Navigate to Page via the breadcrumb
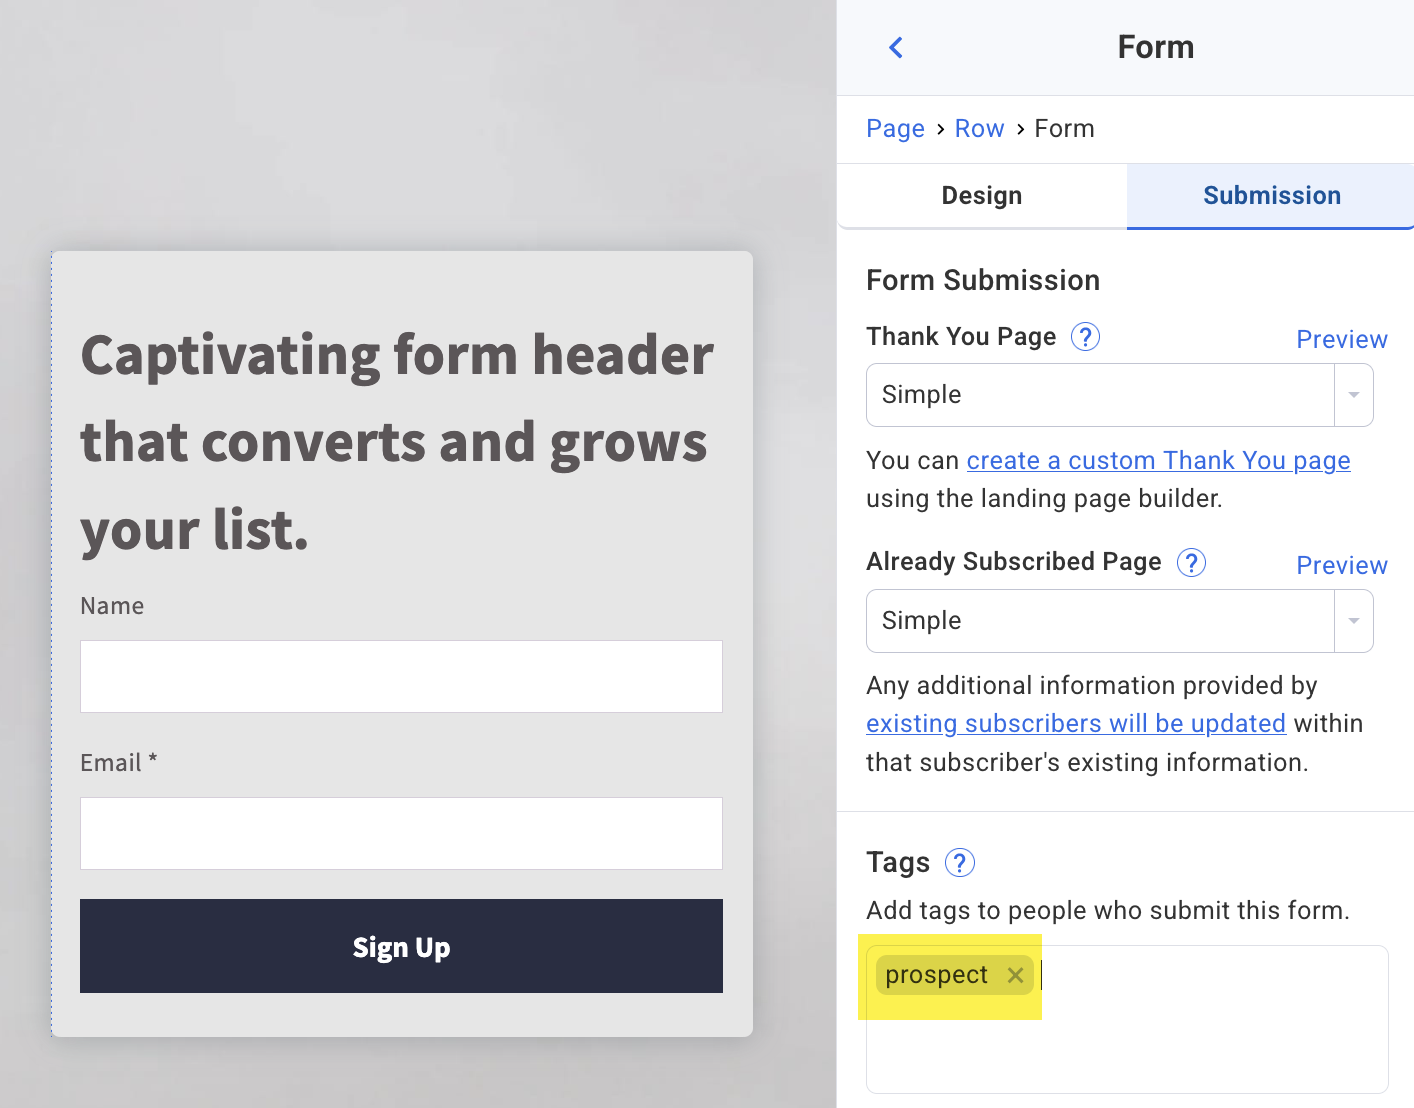Viewport: 1414px width, 1108px height. (895, 128)
